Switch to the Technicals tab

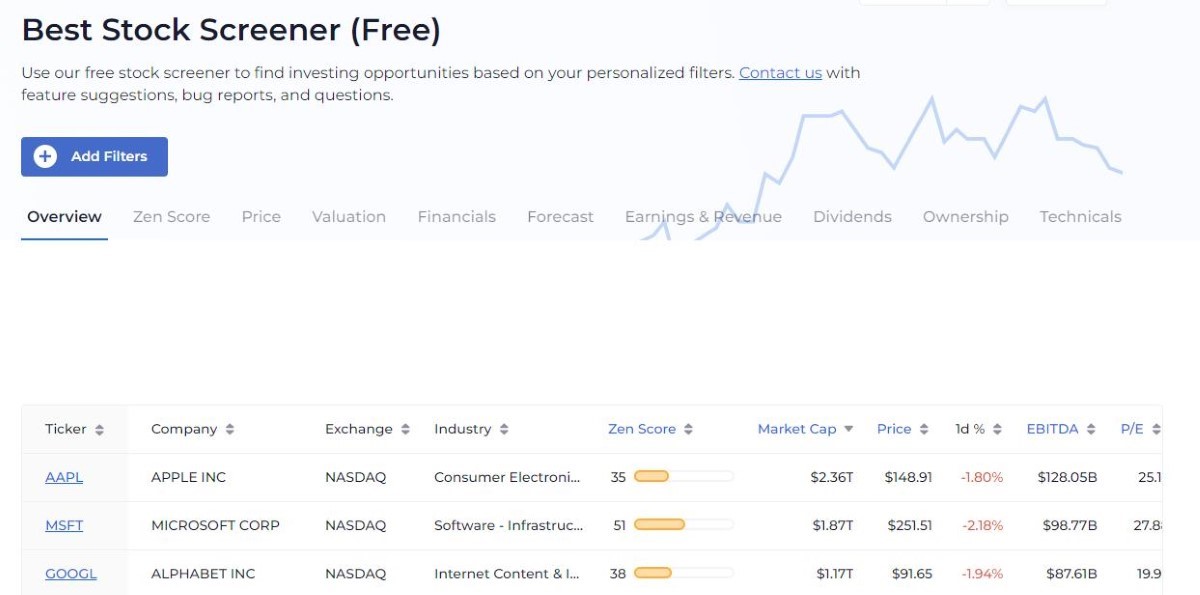click(1080, 217)
